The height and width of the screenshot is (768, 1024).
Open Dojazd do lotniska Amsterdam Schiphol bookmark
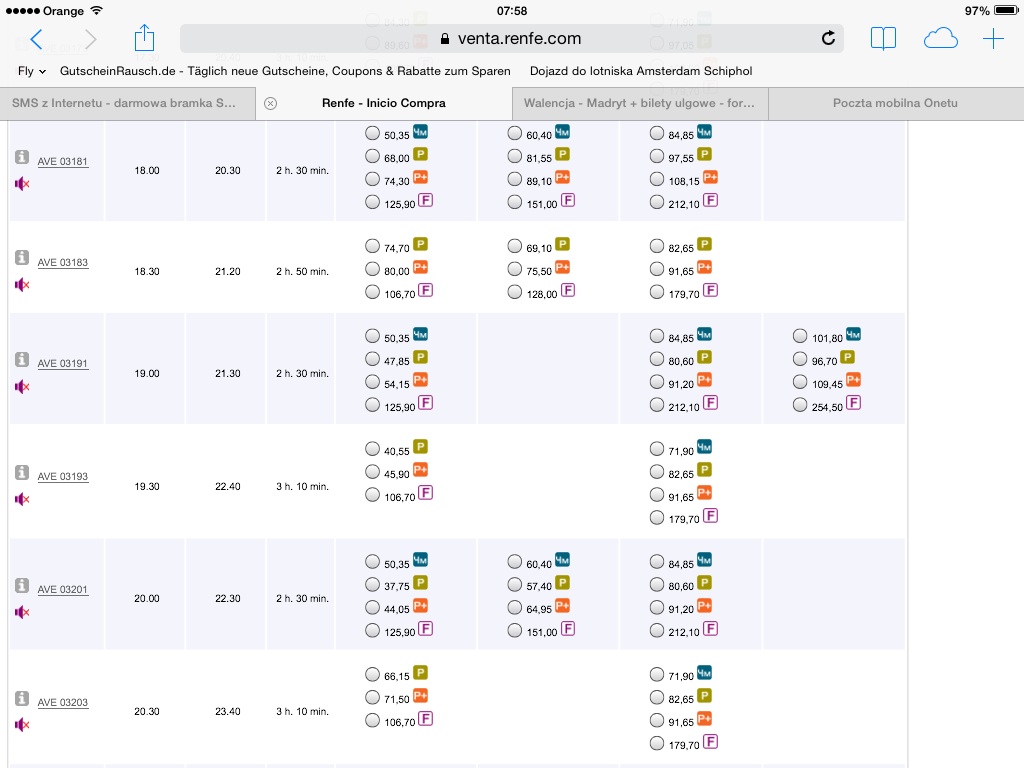click(641, 71)
